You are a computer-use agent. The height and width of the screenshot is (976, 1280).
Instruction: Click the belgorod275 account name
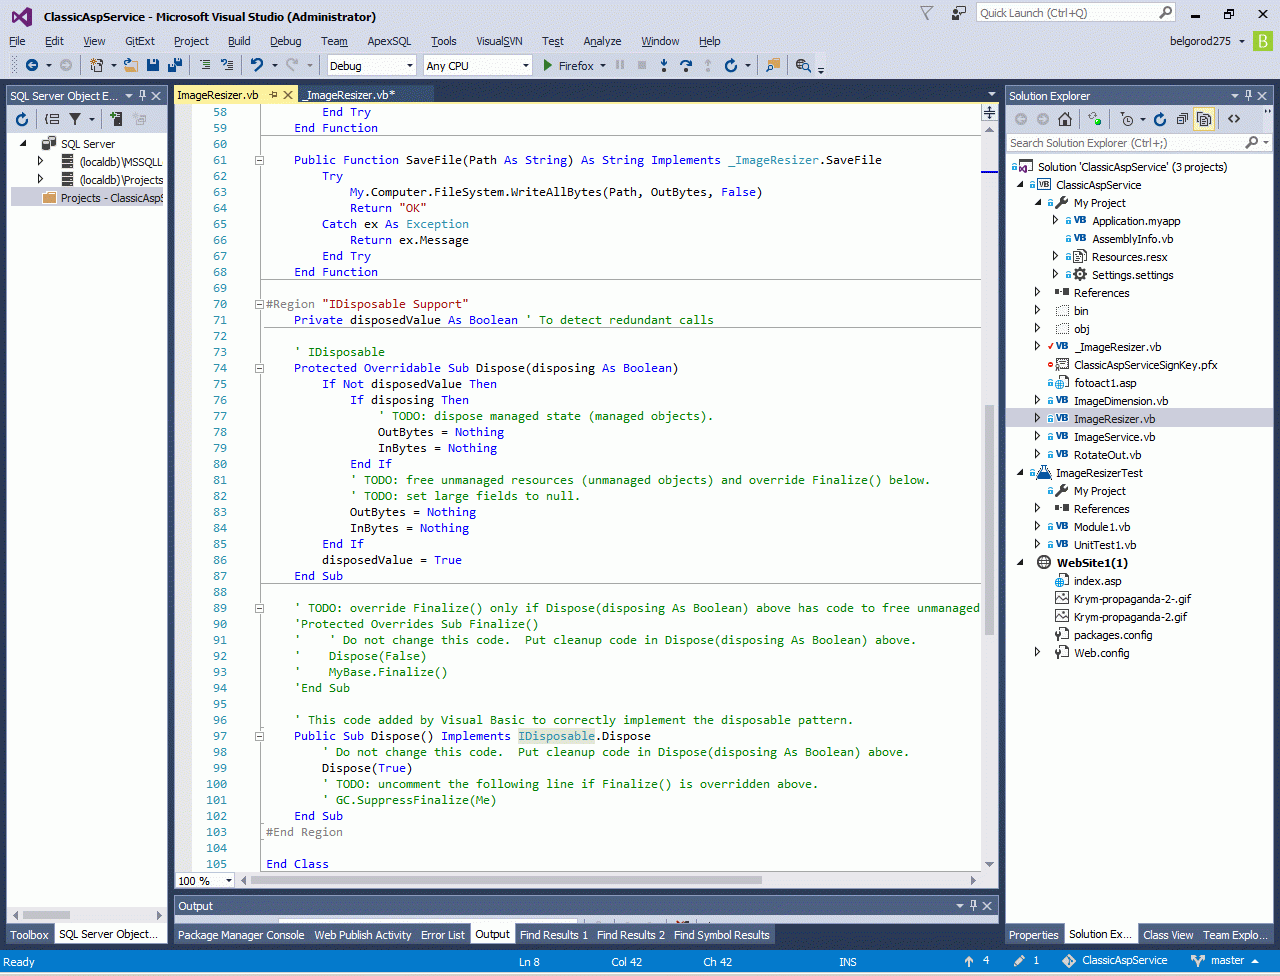tap(1201, 41)
